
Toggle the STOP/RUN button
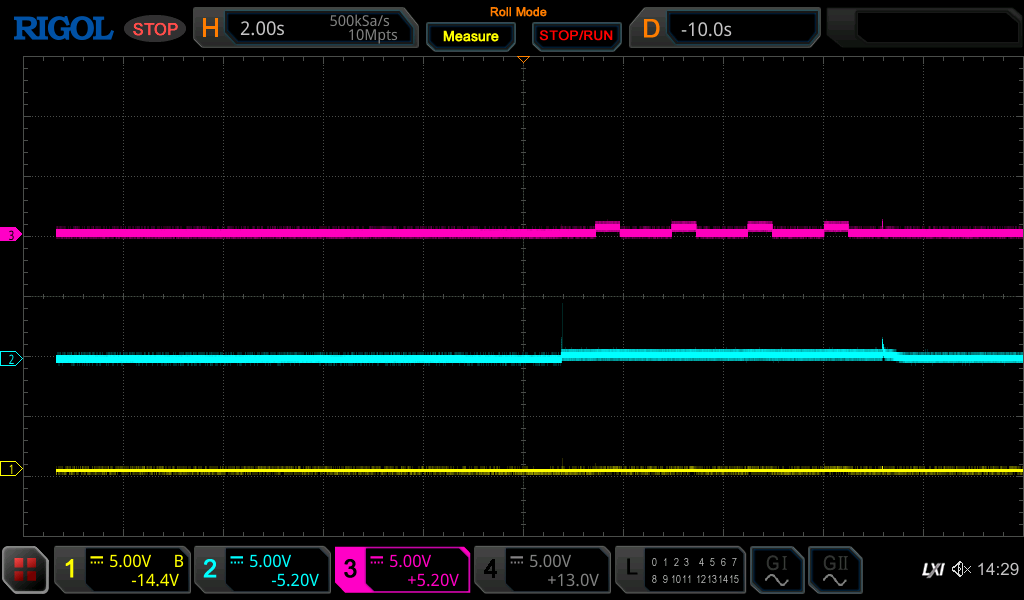click(x=576, y=36)
